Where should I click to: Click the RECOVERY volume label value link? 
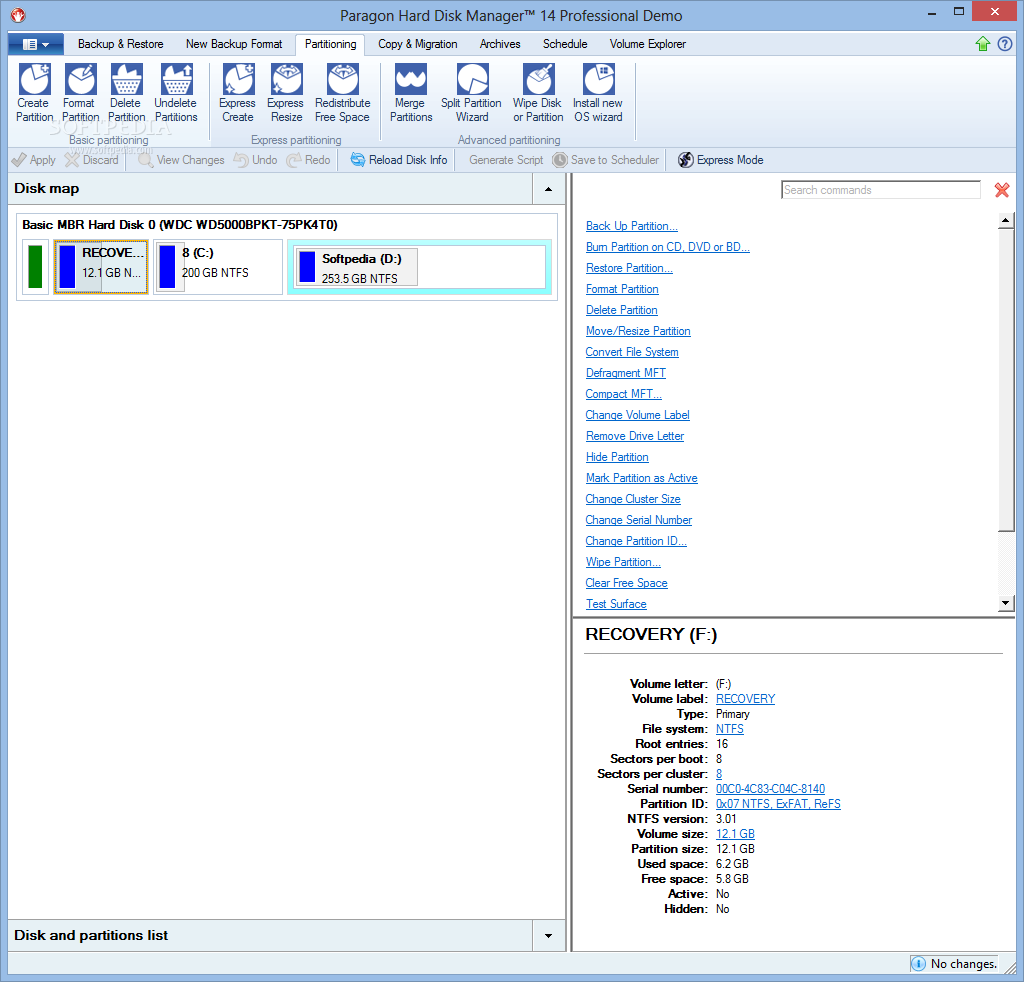[x=745, y=699]
